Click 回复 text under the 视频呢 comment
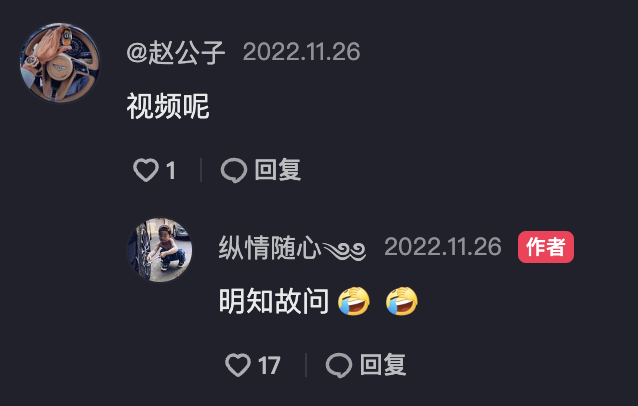Viewport: 638px width, 406px height. [x=277, y=170]
